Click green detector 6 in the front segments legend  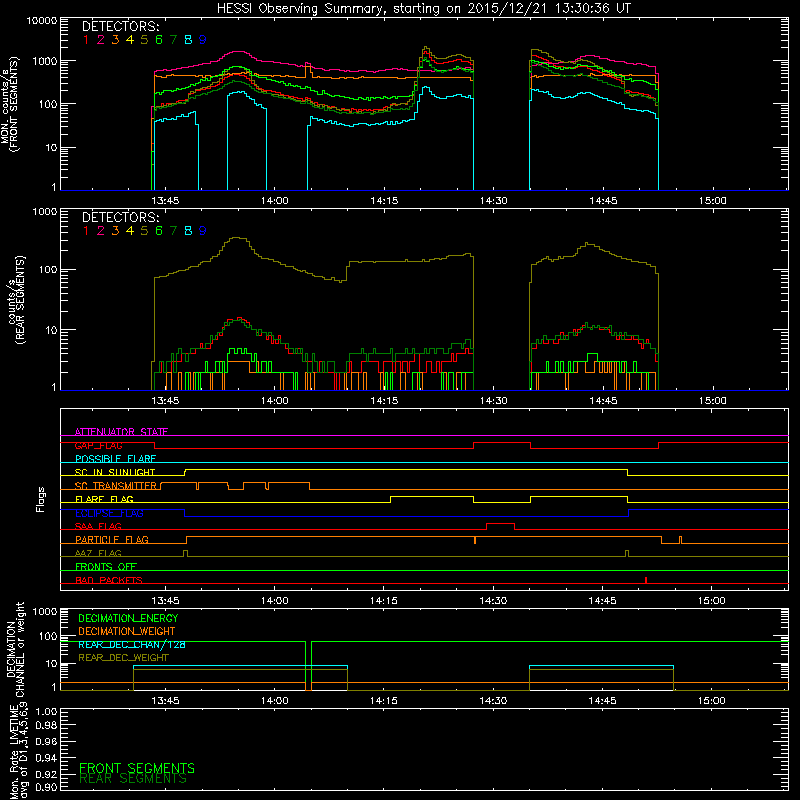click(159, 39)
